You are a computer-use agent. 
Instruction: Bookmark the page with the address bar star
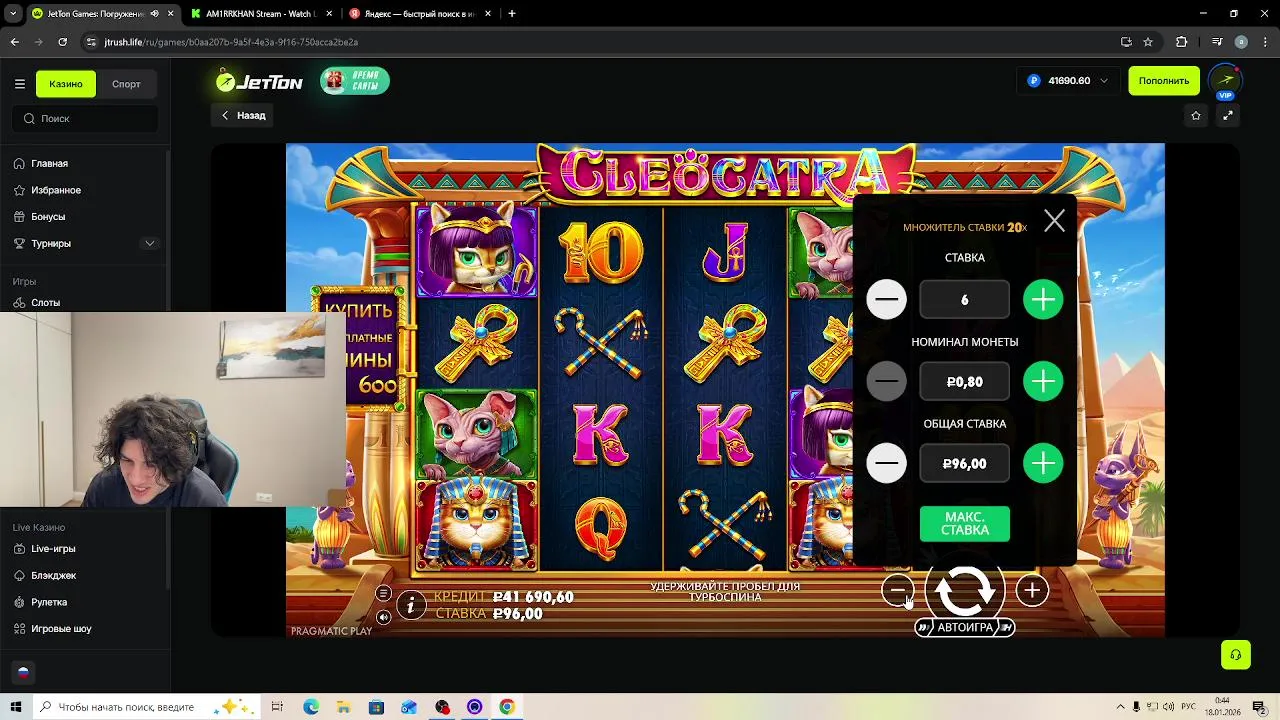tap(1148, 42)
